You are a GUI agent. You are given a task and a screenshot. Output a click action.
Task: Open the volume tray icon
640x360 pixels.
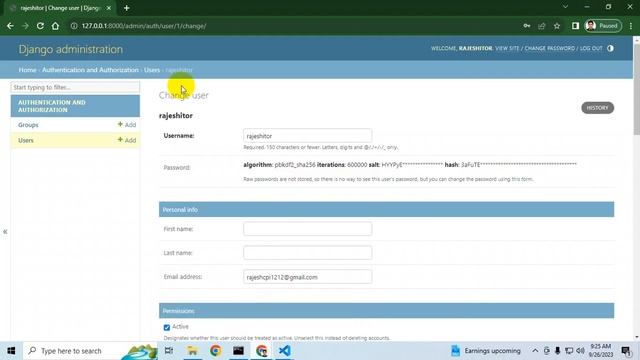(580, 351)
